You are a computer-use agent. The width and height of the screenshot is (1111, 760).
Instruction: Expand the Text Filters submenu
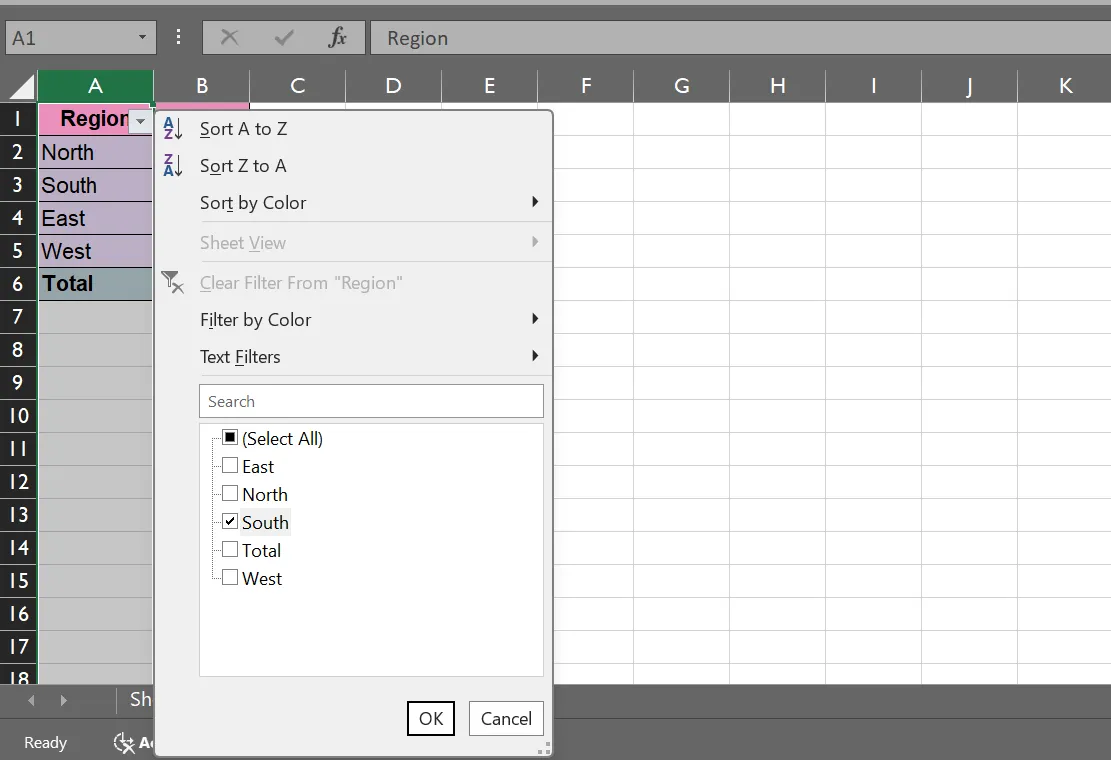coord(536,356)
